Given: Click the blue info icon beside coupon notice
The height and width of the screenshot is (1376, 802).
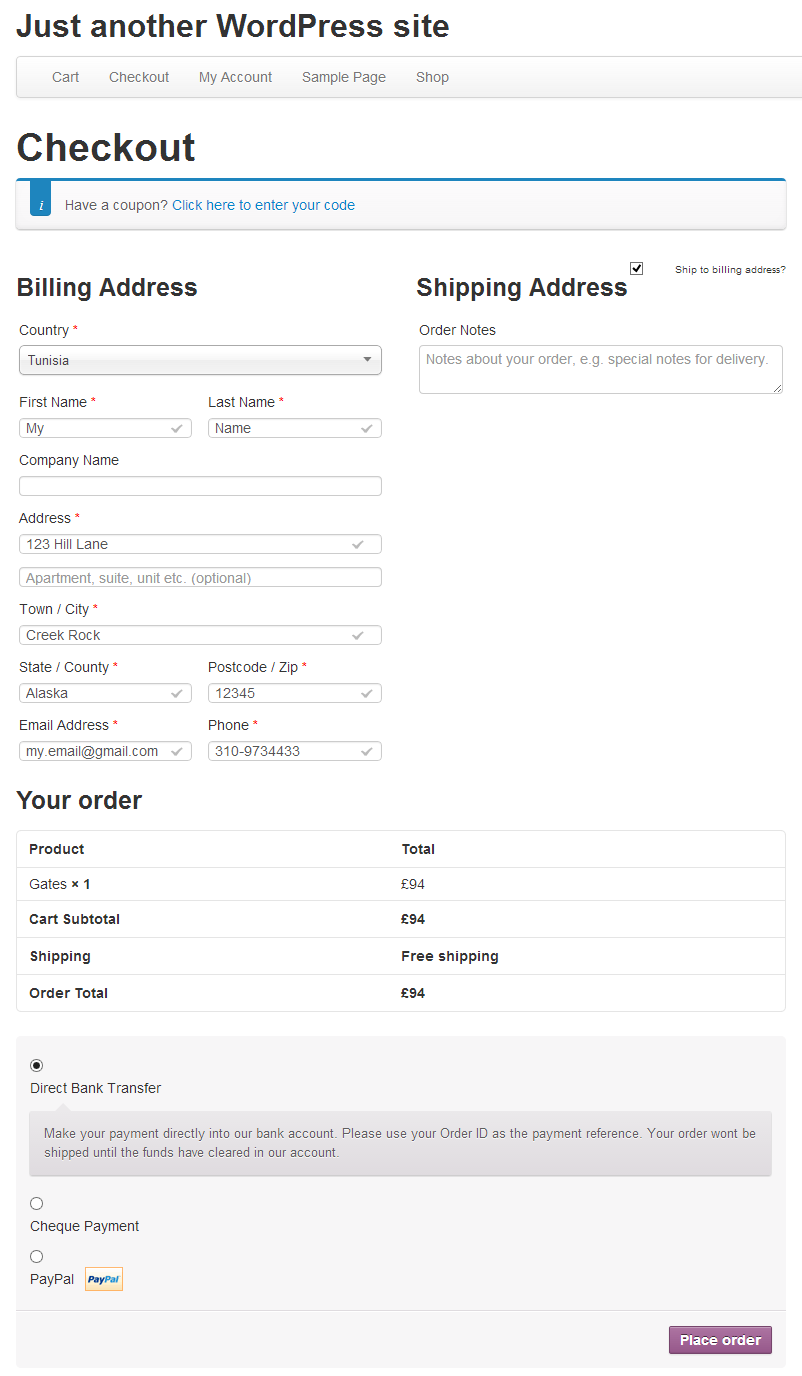Looking at the screenshot, I should point(41,205).
